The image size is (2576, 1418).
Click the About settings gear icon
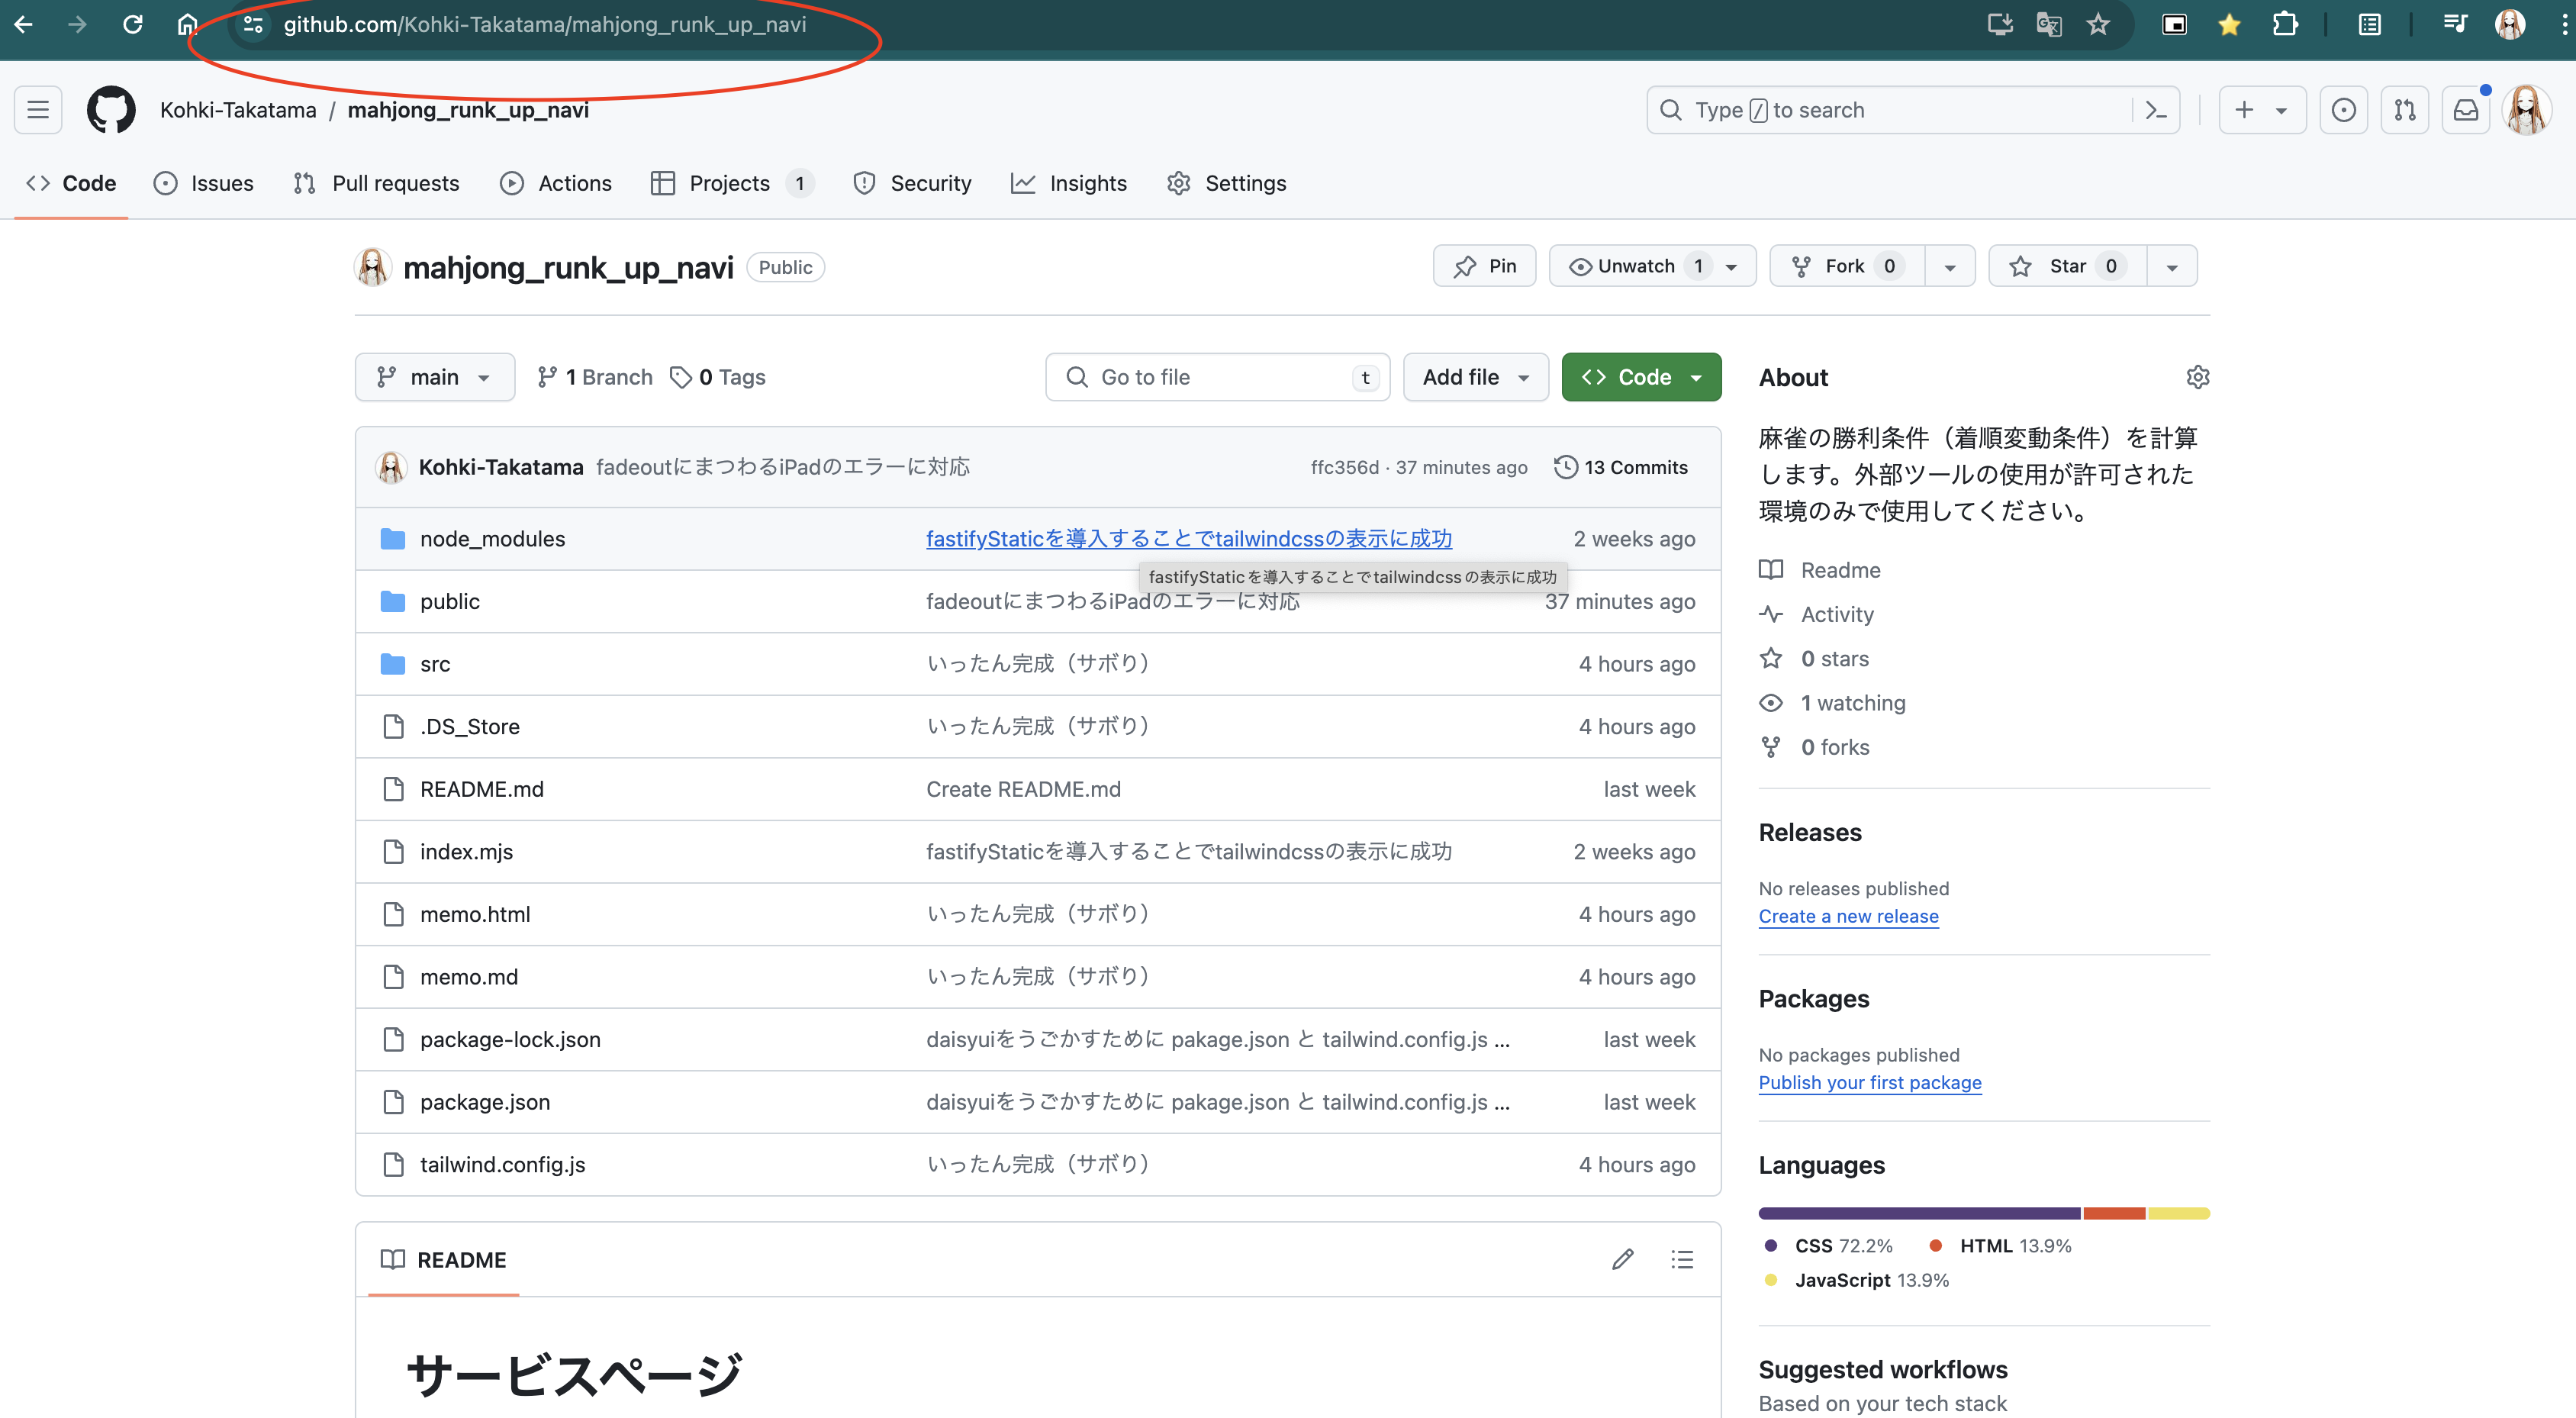click(2197, 377)
